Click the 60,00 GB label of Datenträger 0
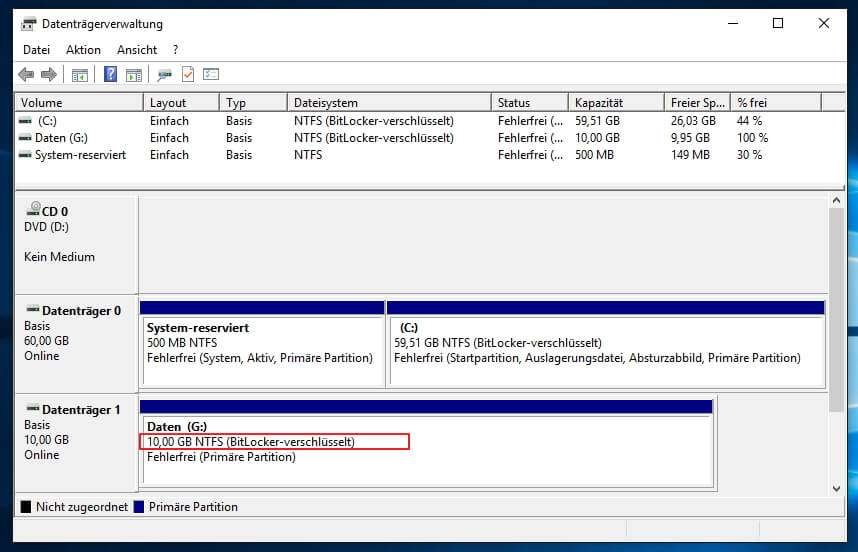 point(47,340)
